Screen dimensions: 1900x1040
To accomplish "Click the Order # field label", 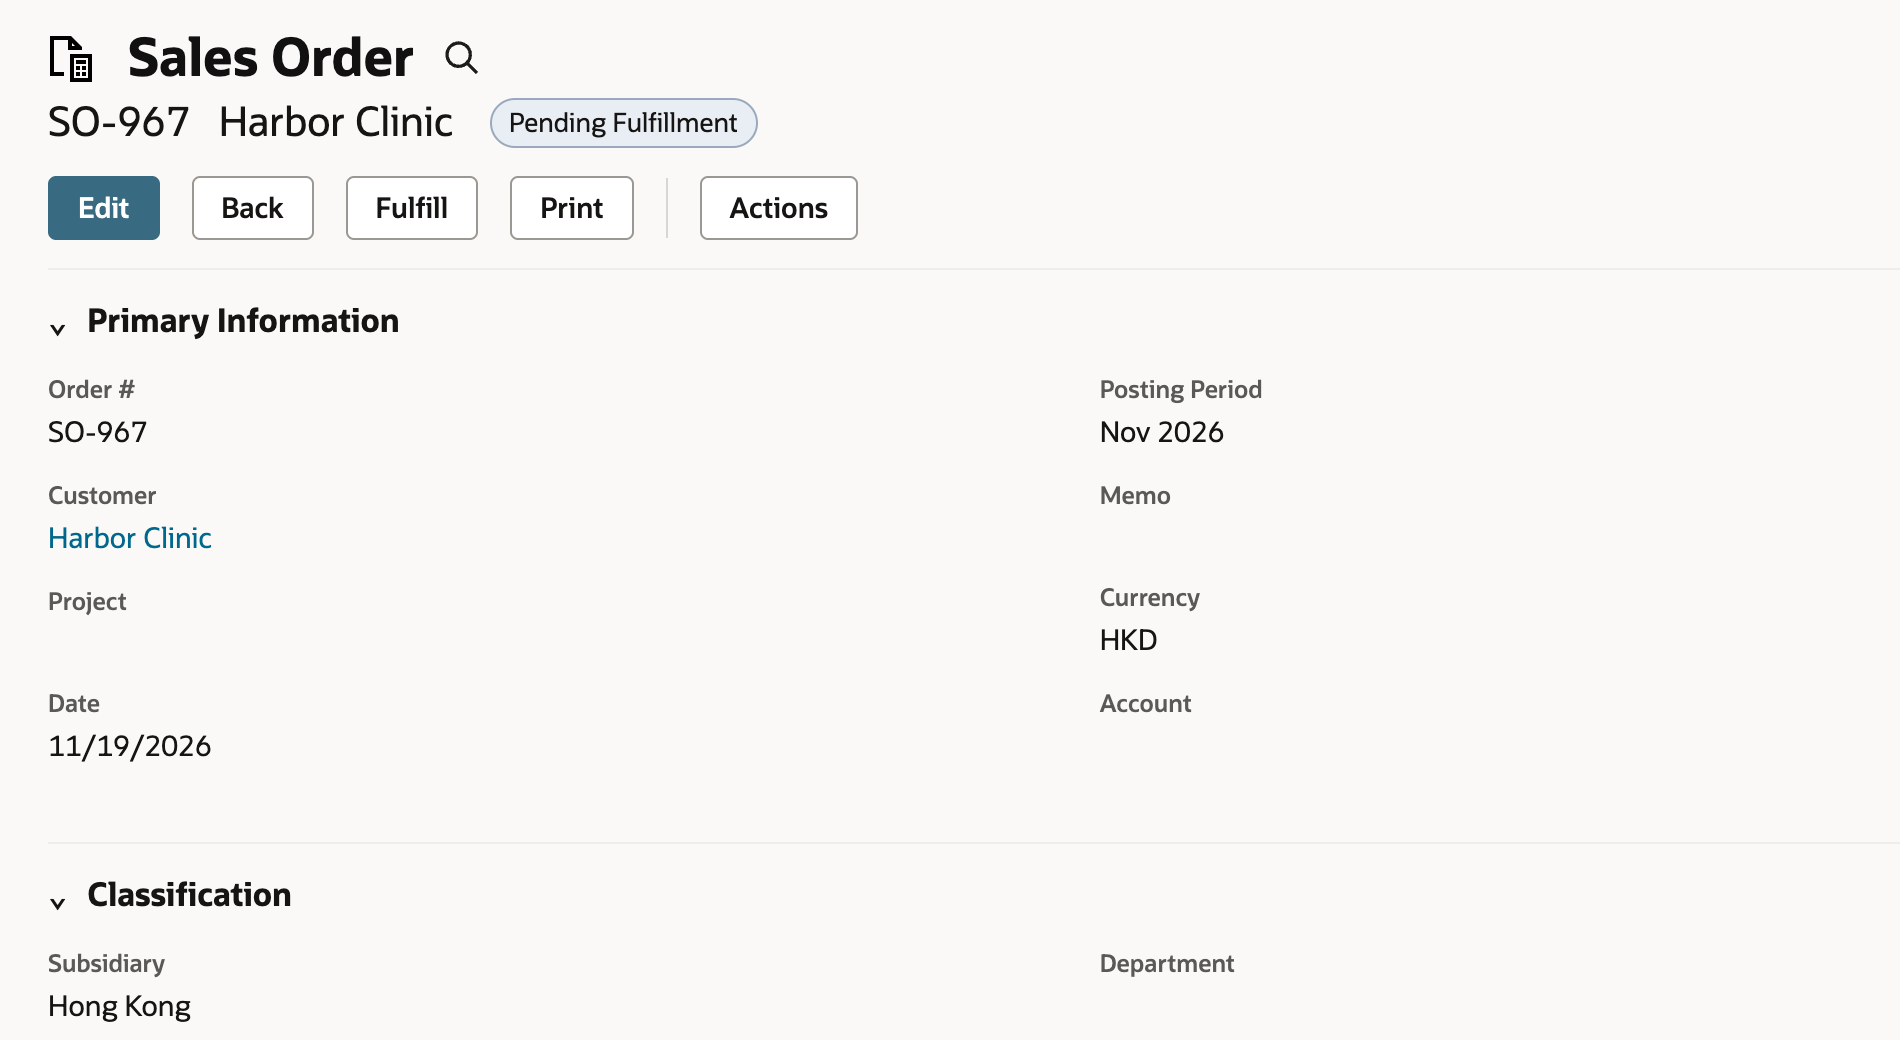I will pyautogui.click(x=91, y=390).
